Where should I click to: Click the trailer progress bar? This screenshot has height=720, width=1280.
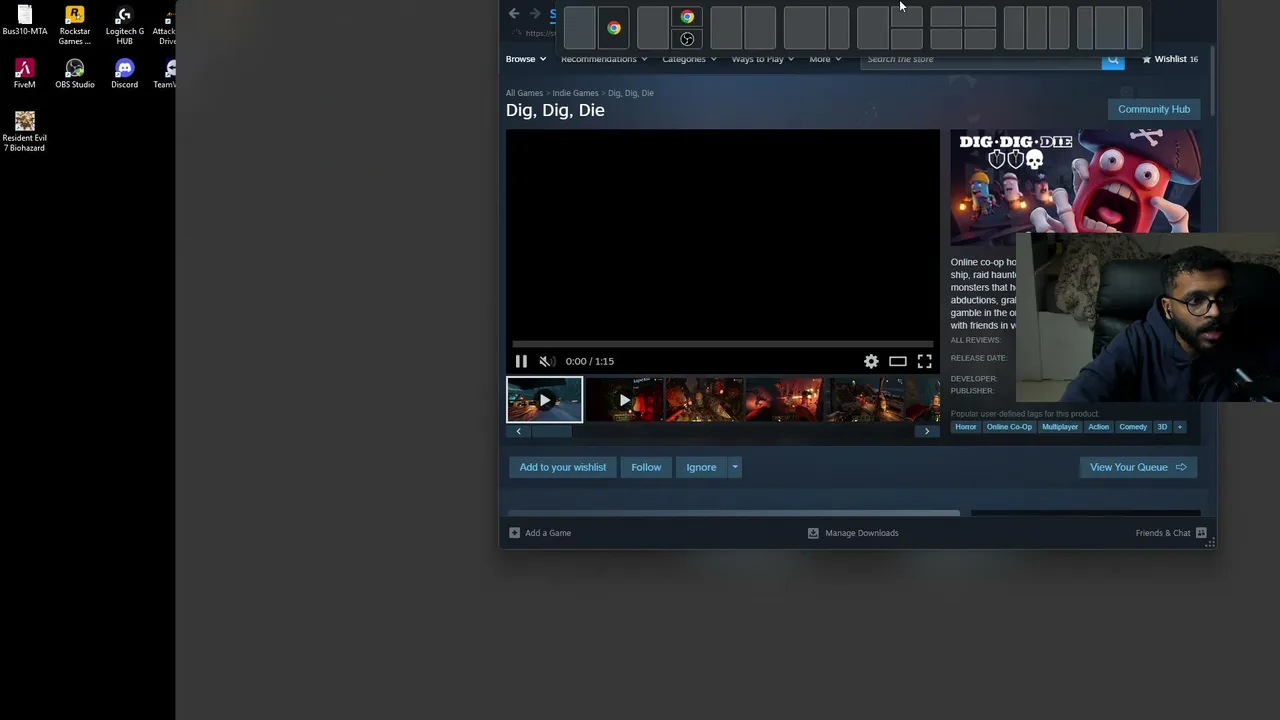coord(722,345)
